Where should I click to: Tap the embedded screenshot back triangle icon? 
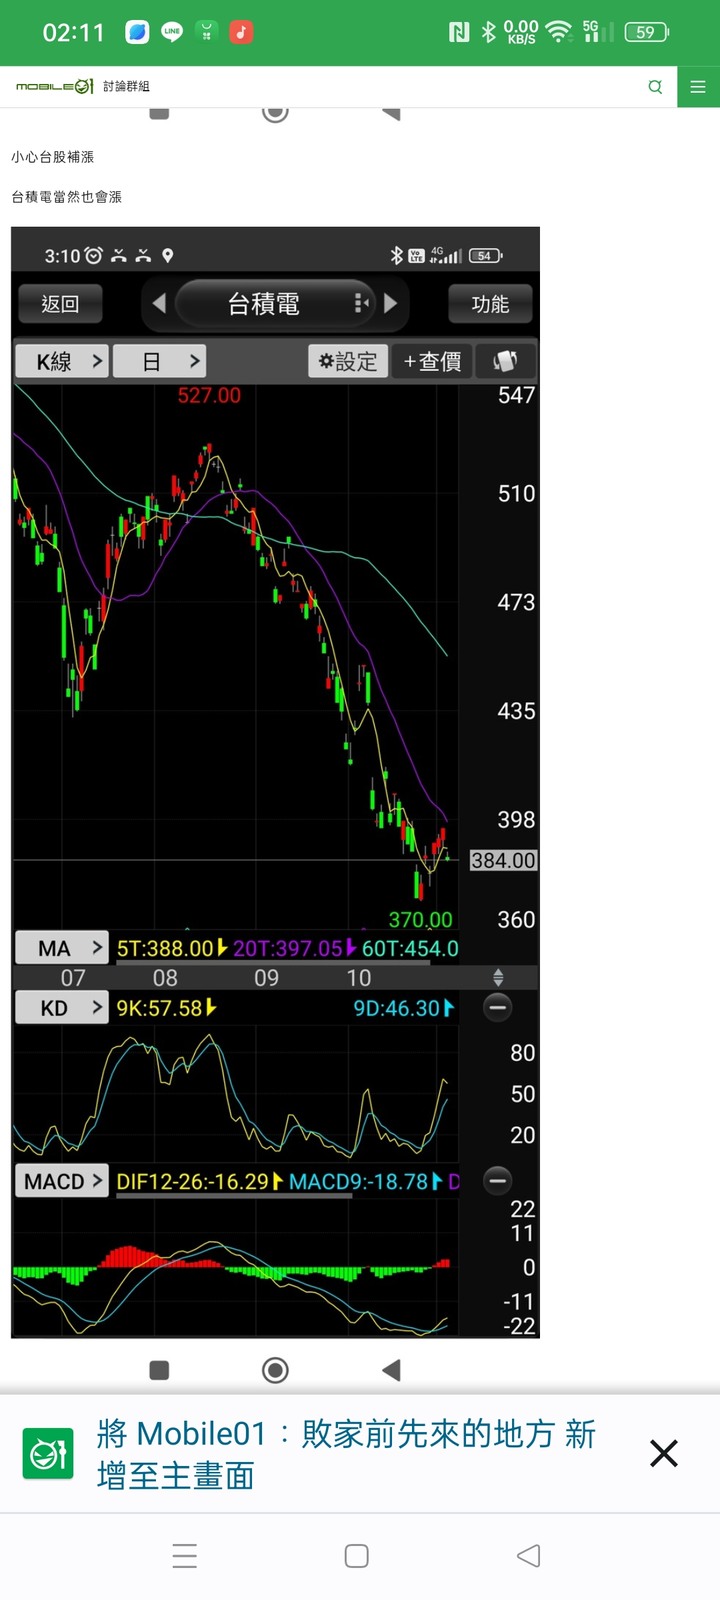[391, 1370]
